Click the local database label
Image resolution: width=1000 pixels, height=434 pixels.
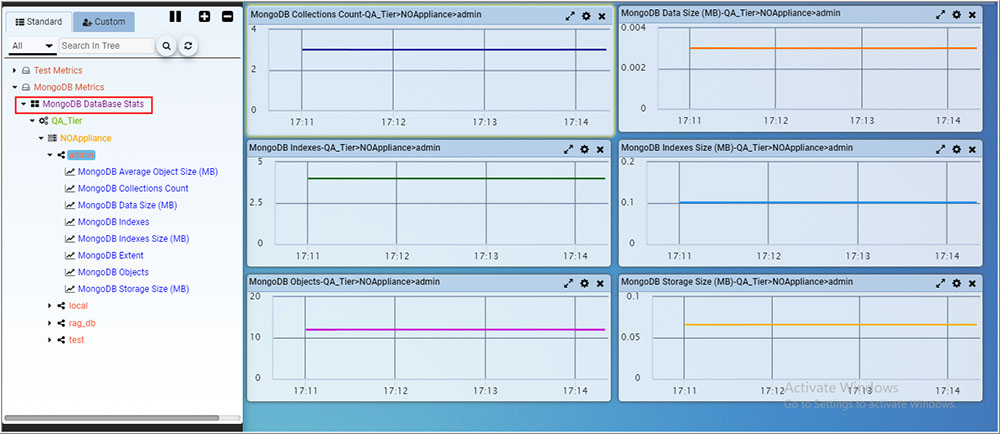pyautogui.click(x=78, y=306)
